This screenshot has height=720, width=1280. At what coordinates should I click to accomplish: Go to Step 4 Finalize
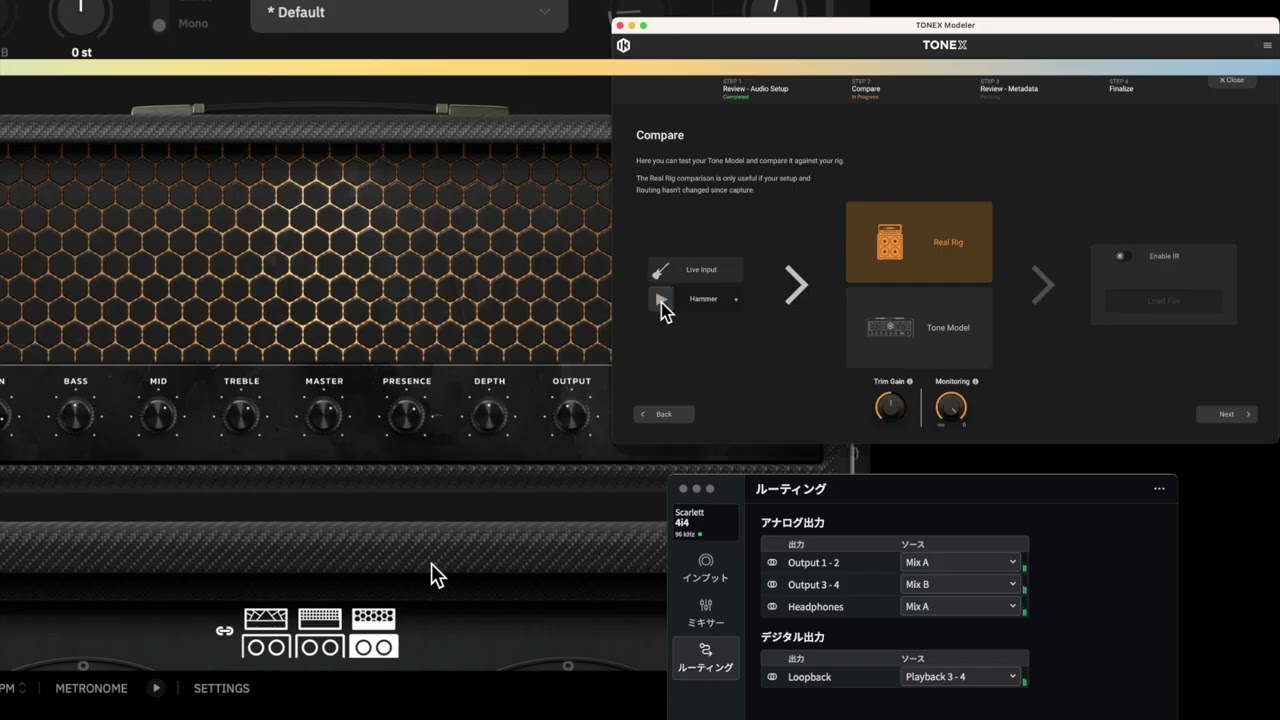(1121, 85)
